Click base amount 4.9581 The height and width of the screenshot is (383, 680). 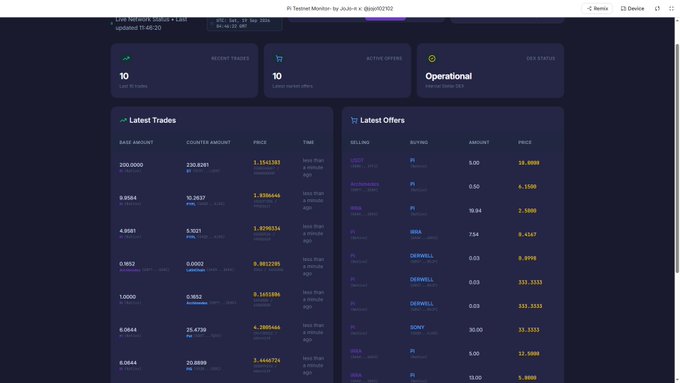(128, 231)
